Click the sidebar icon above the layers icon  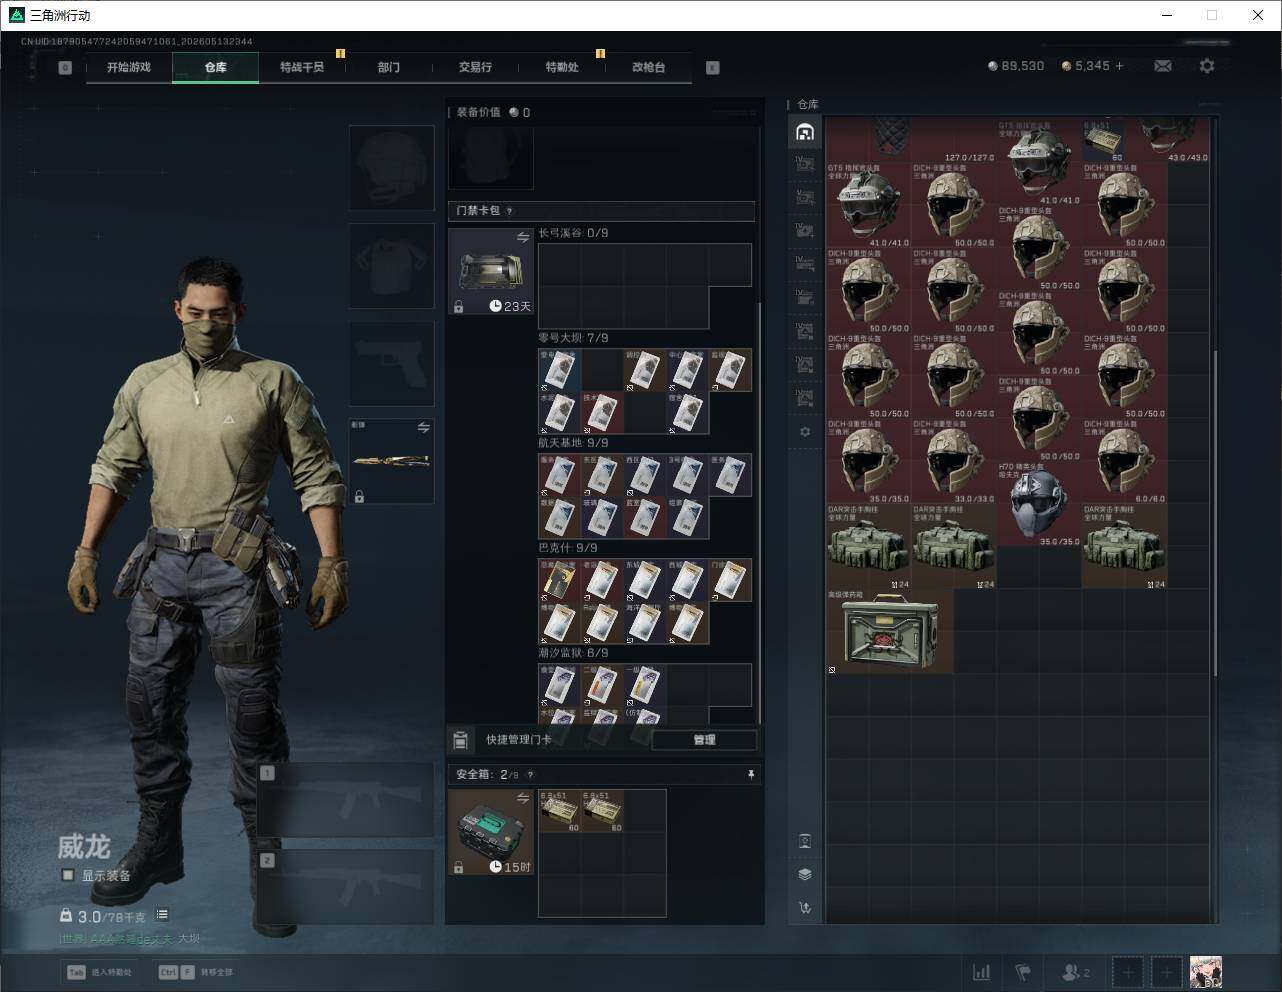(805, 841)
